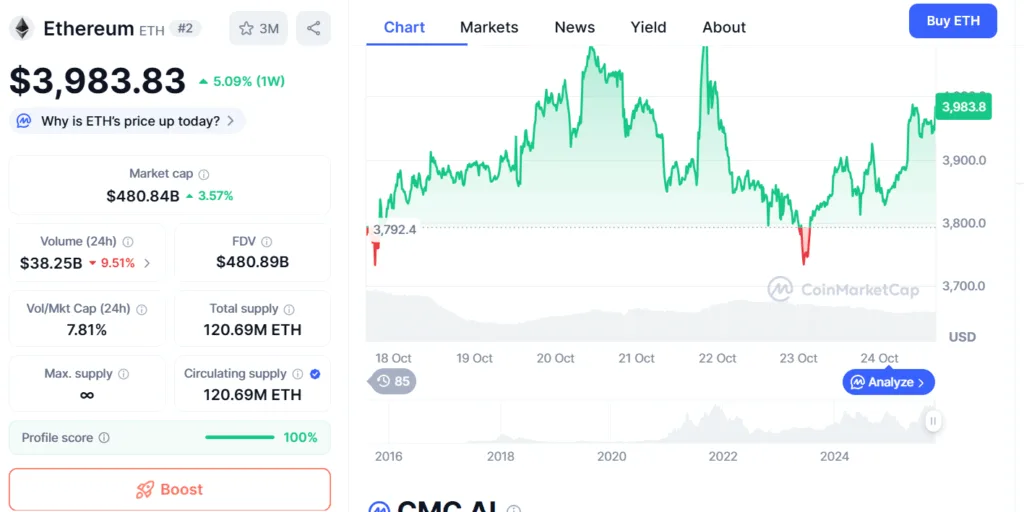The height and width of the screenshot is (512, 1024).
Task: Open 'Why is ETH's price up today?'
Action: [x=127, y=121]
